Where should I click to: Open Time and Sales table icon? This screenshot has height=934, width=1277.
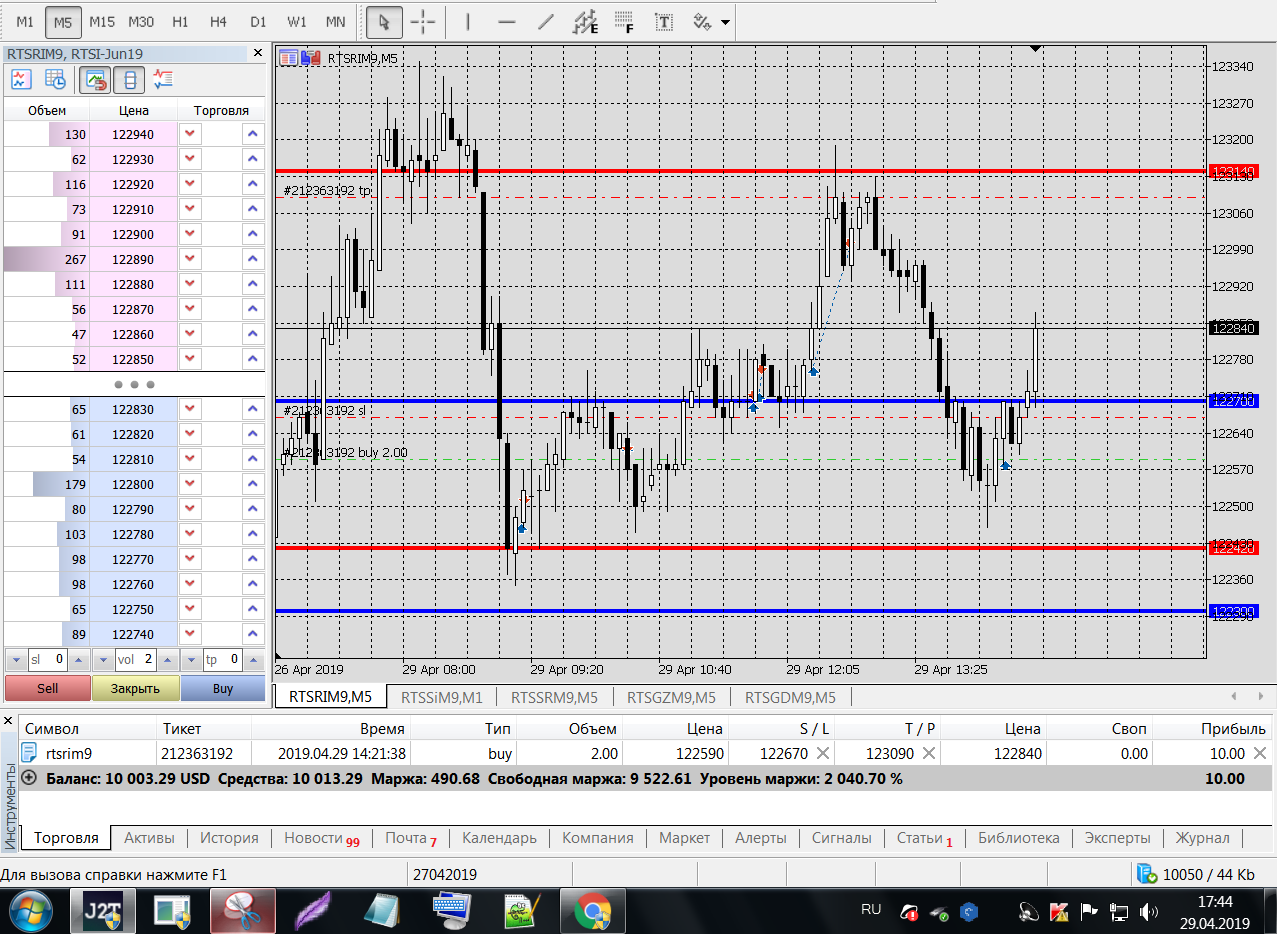(x=54, y=80)
